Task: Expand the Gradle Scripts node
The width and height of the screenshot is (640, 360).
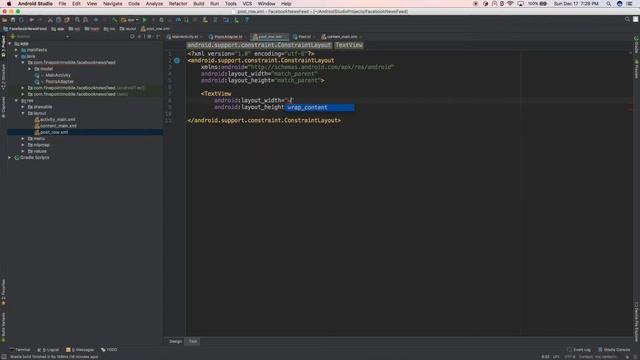Action: 10,158
